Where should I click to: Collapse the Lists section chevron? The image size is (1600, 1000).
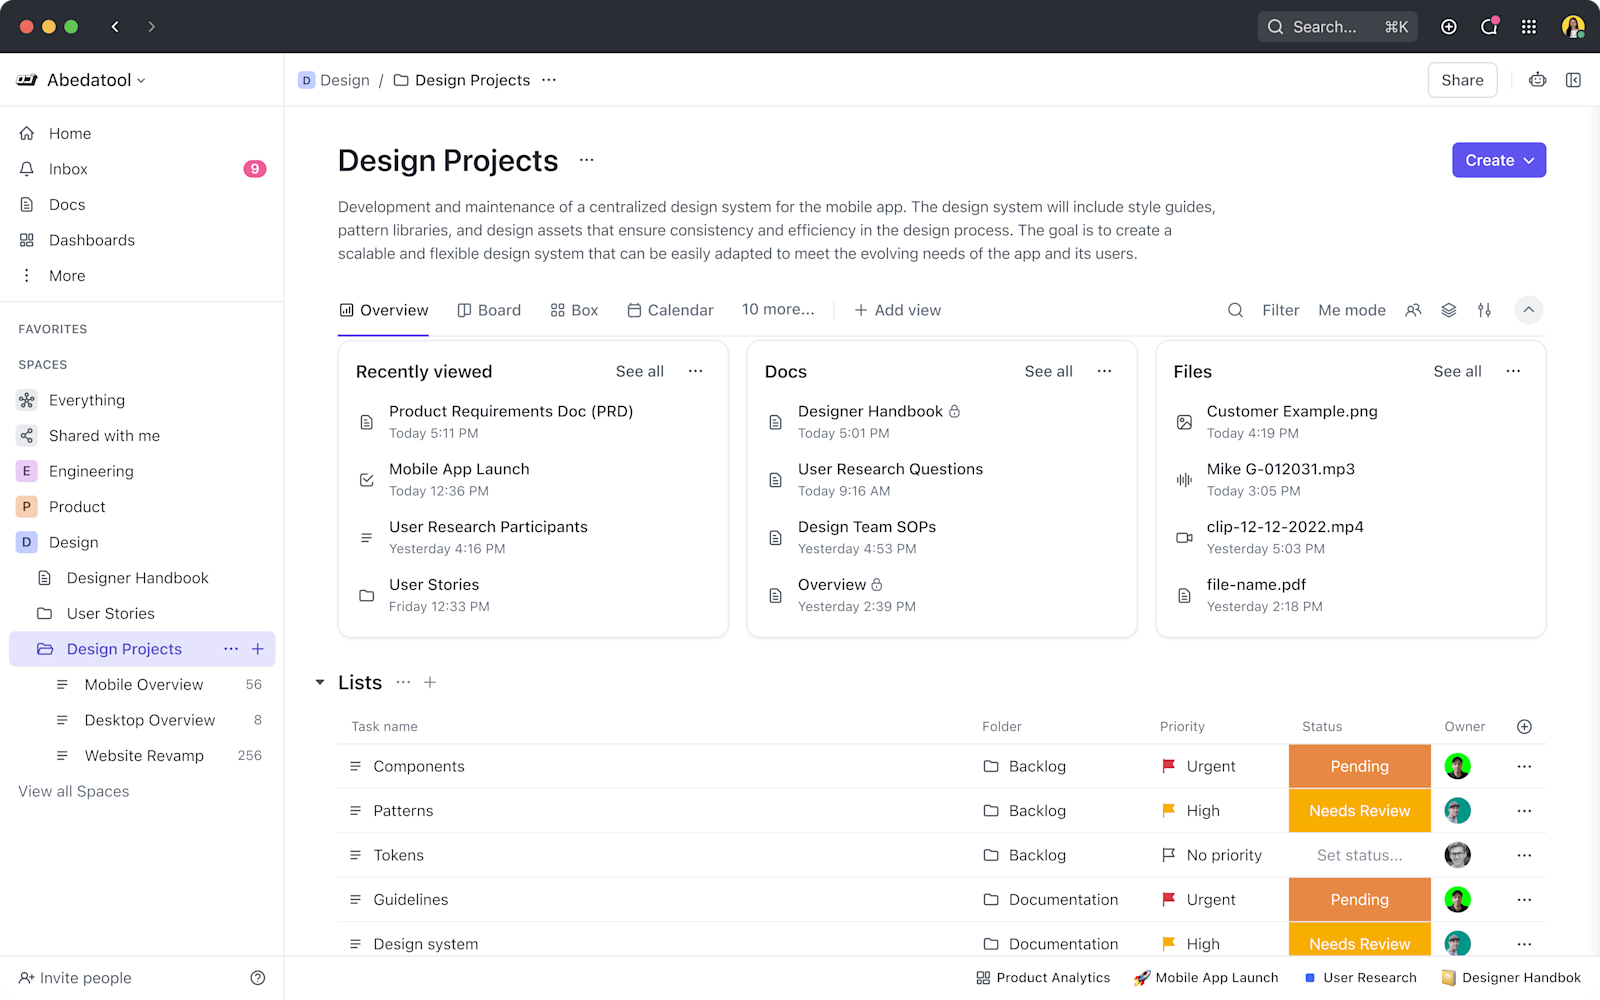[320, 682]
